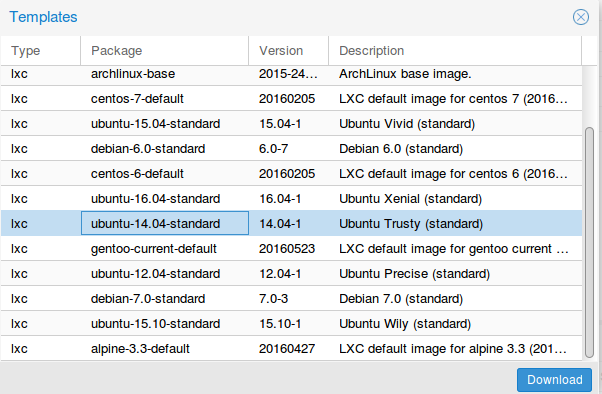Select the archlinux-base package
602x394 pixels.
pos(133,74)
